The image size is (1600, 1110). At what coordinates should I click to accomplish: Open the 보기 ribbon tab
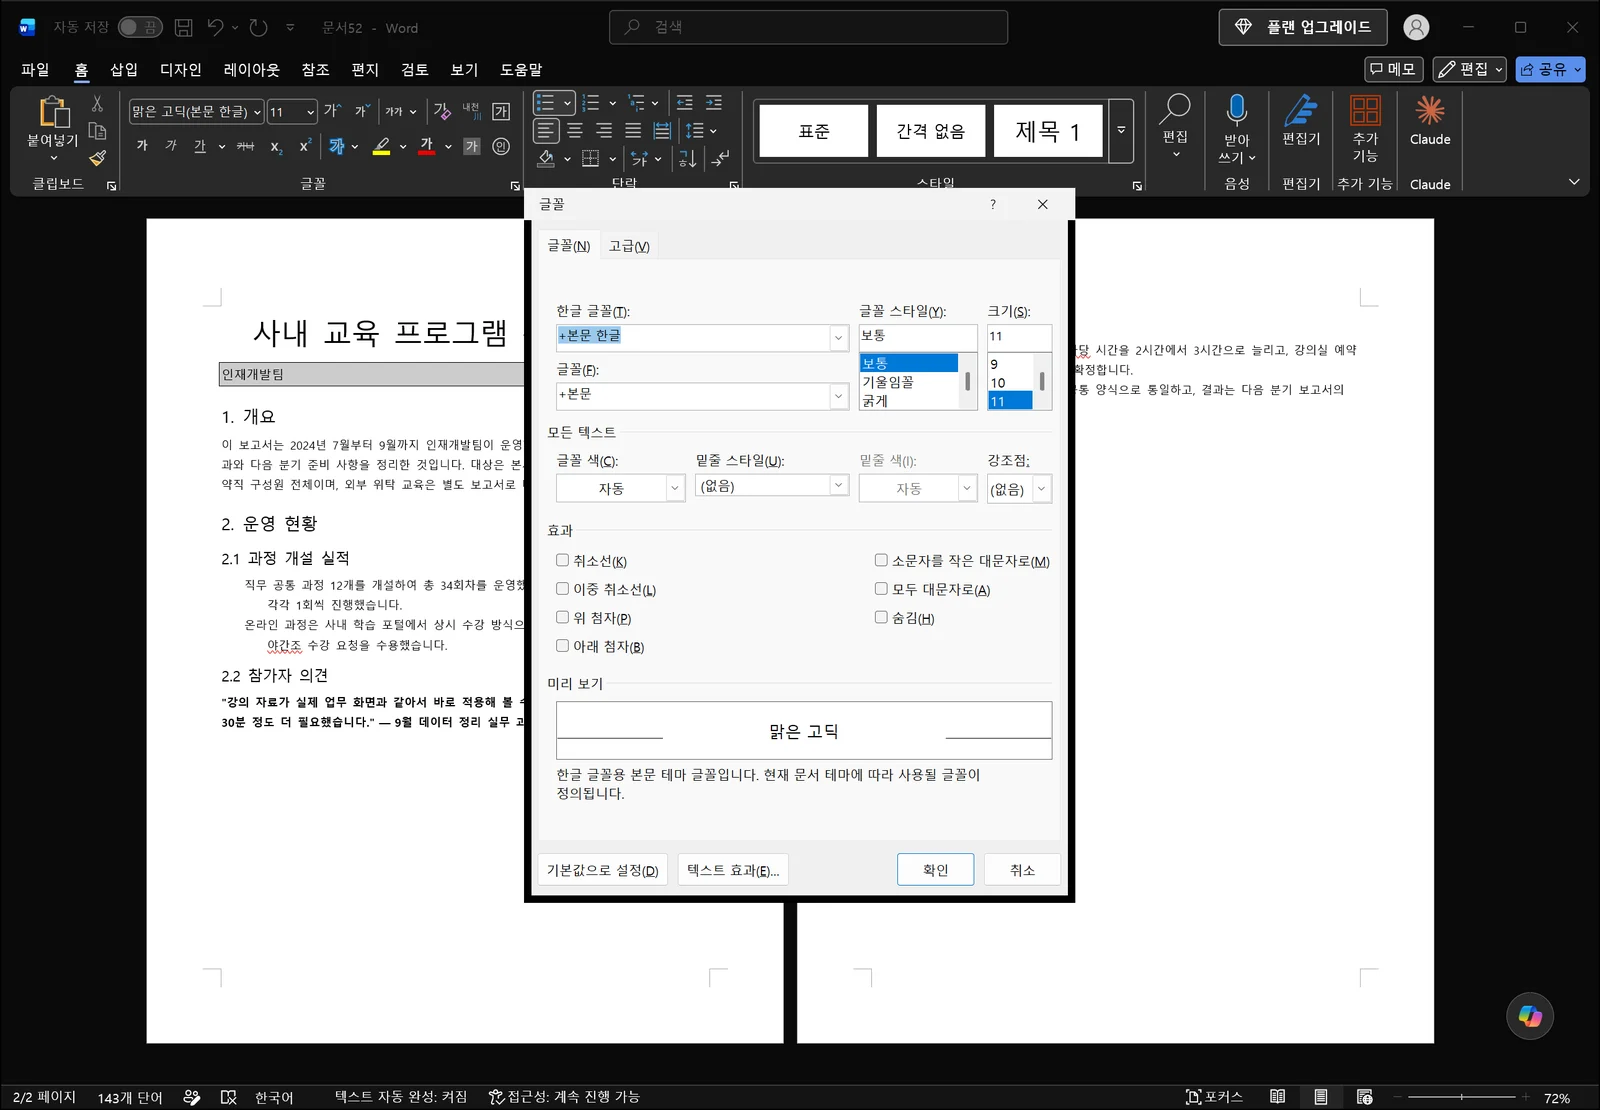464,70
